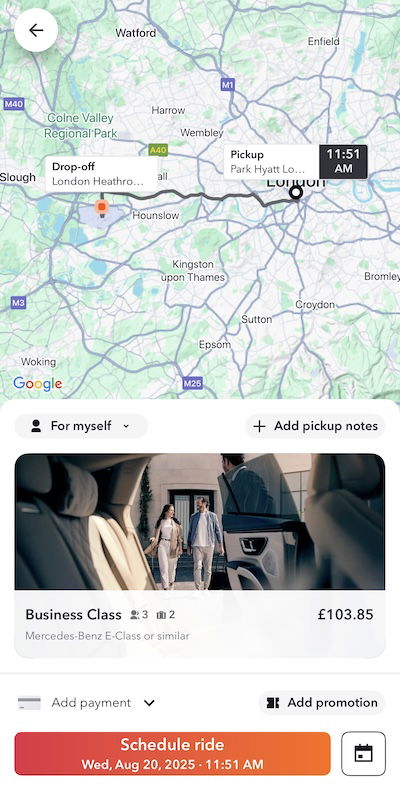The width and height of the screenshot is (400, 788).
Task: Click the Add promotion button
Action: coord(322,703)
